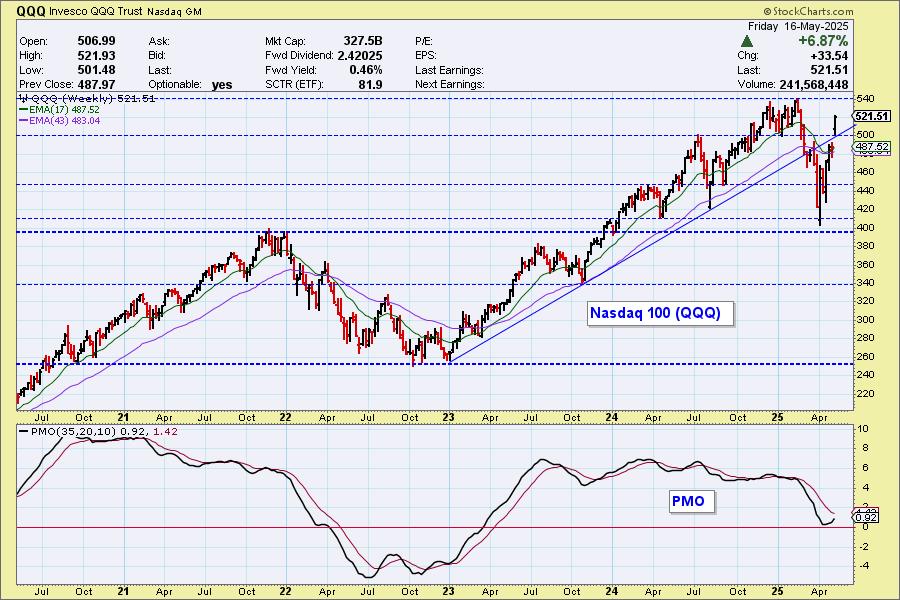Viewport: 900px width, 600px height.
Task: Click the 'QQQ (Weekly)' price legend entry
Action: point(86,98)
